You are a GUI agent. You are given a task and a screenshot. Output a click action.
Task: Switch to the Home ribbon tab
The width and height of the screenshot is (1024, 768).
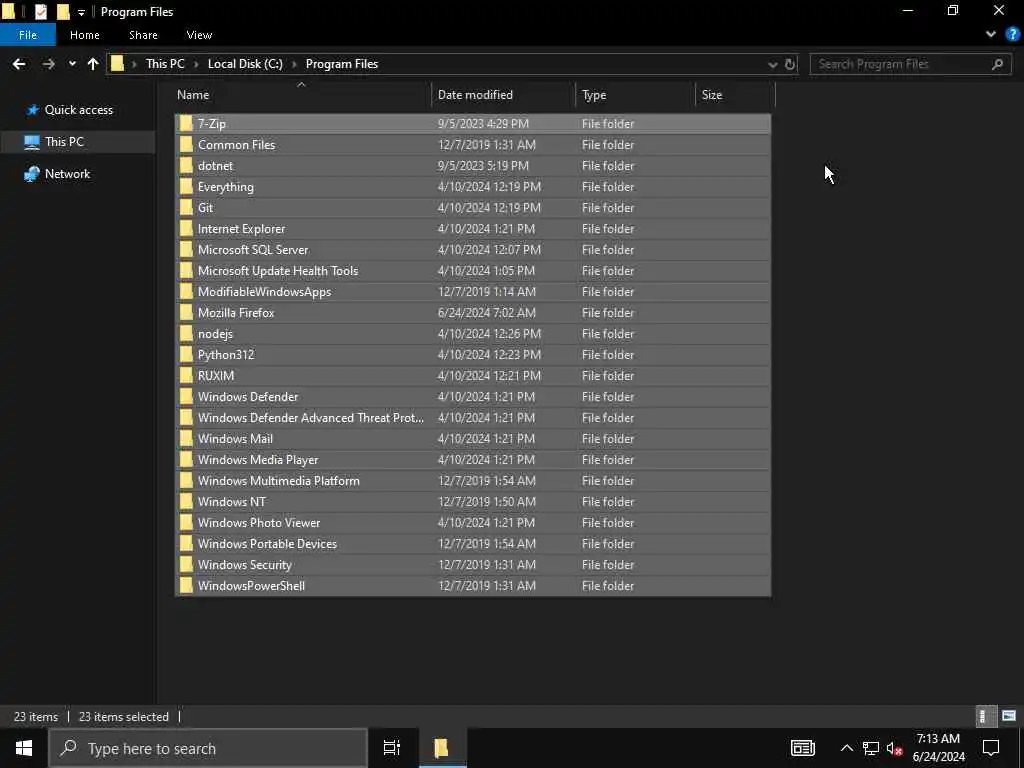85,35
